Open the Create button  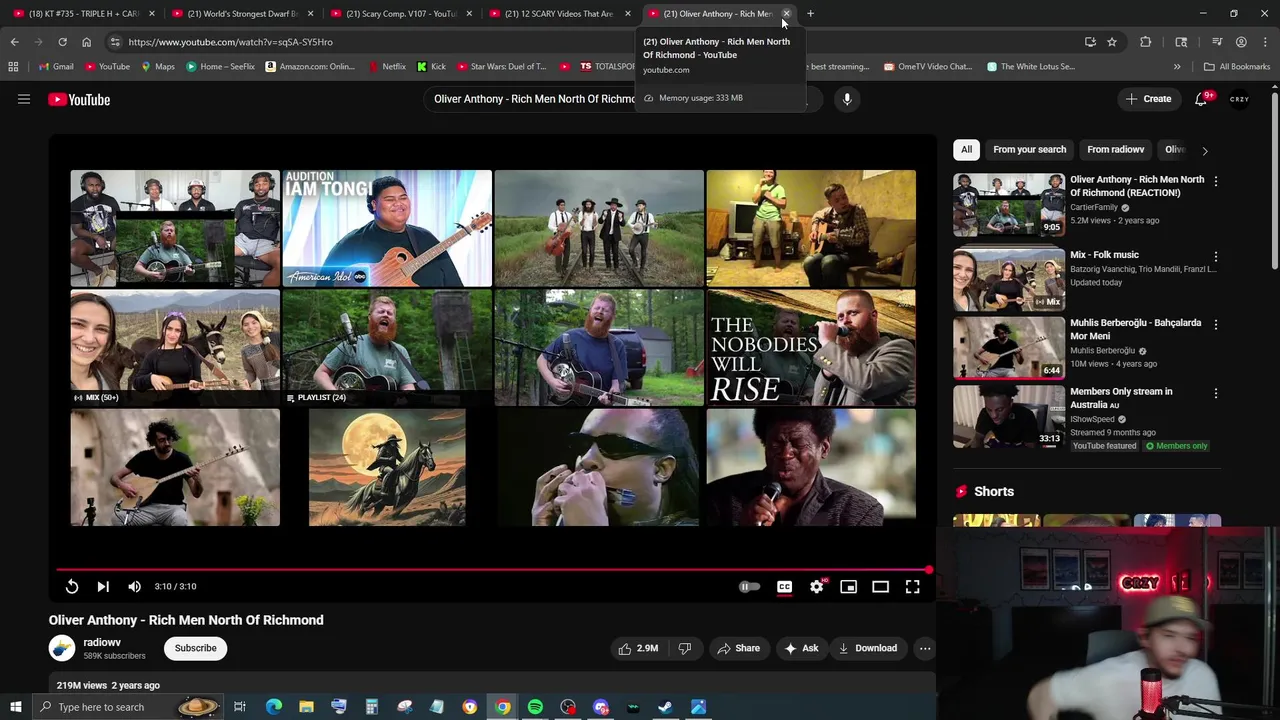point(1148,99)
